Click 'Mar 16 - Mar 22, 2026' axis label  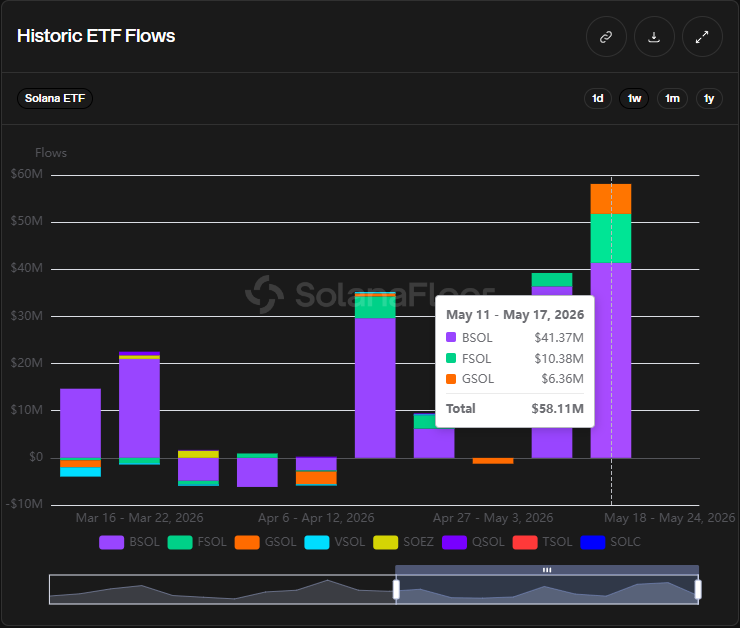coord(140,518)
